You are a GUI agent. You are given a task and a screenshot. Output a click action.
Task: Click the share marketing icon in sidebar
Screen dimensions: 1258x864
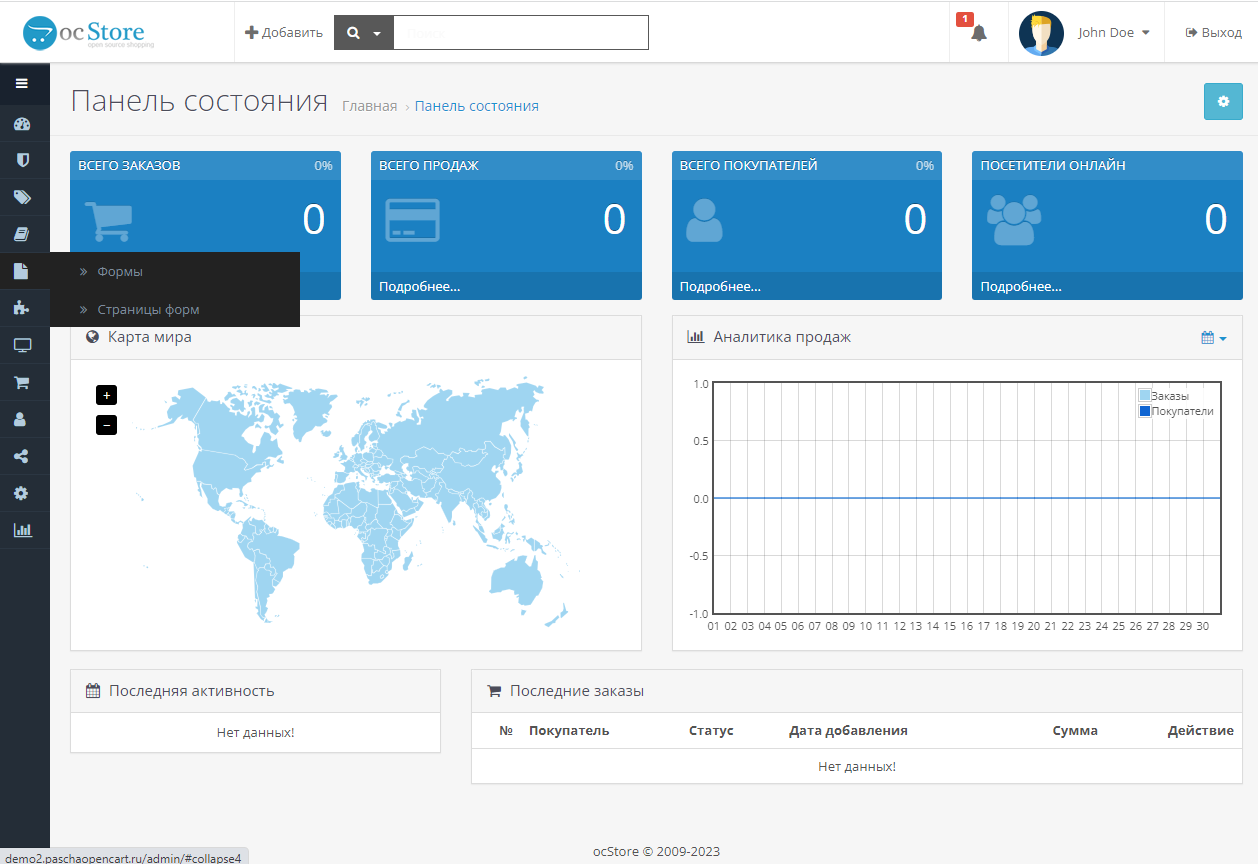tap(21, 456)
